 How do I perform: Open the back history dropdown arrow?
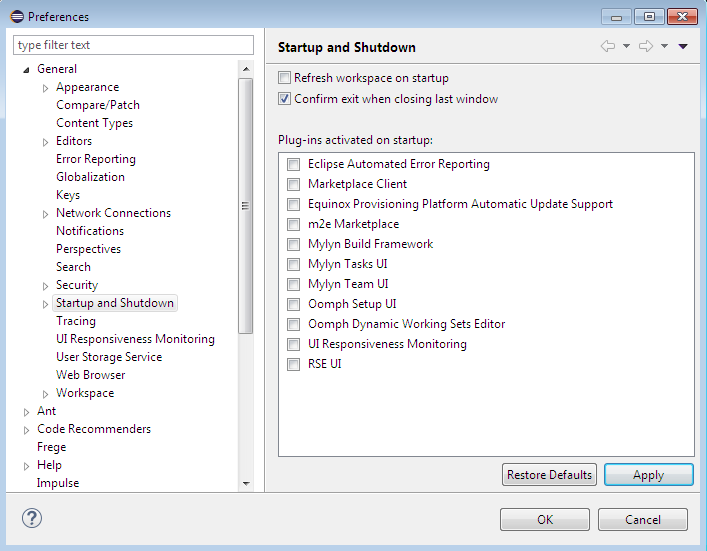[626, 46]
